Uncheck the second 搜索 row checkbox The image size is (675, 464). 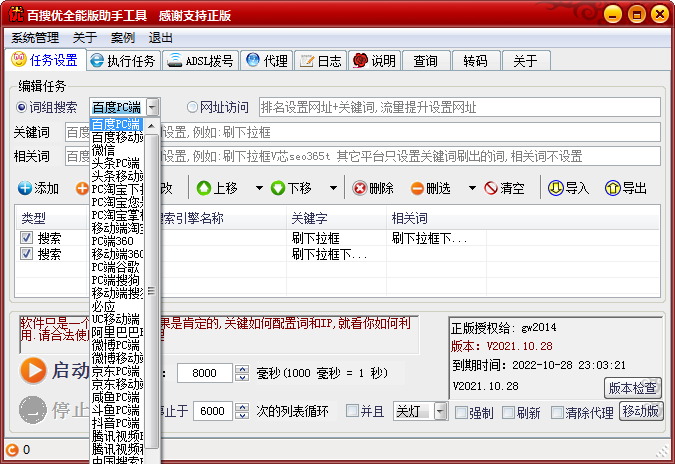click(26, 254)
